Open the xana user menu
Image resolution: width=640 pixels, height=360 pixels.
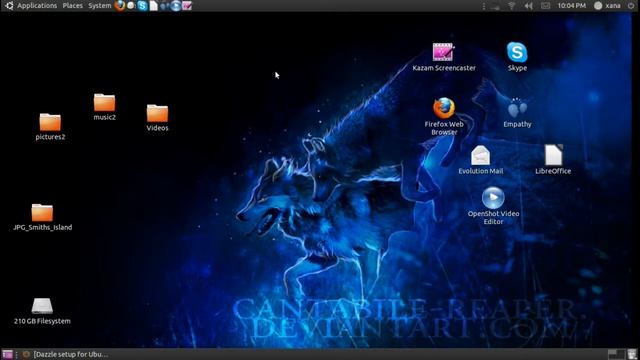pos(608,6)
